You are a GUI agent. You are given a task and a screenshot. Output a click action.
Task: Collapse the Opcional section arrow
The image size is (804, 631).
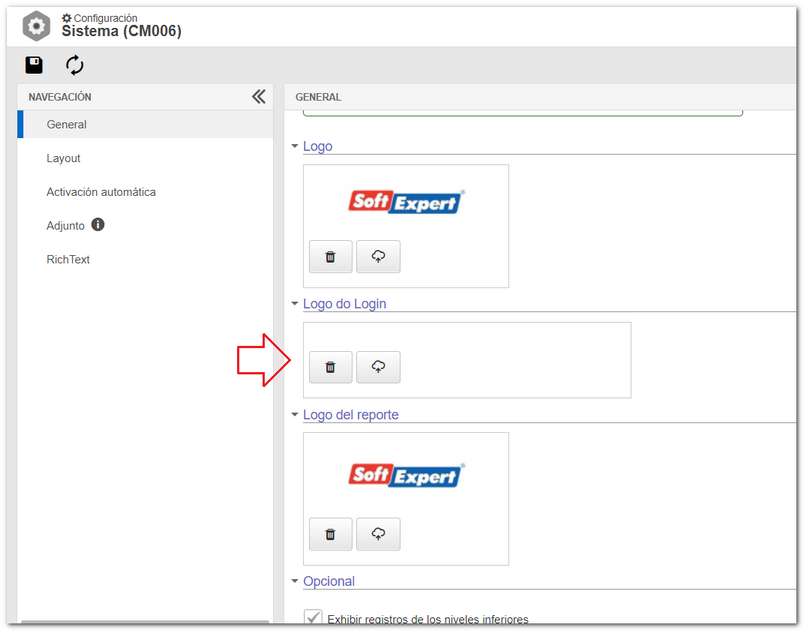tap(295, 581)
